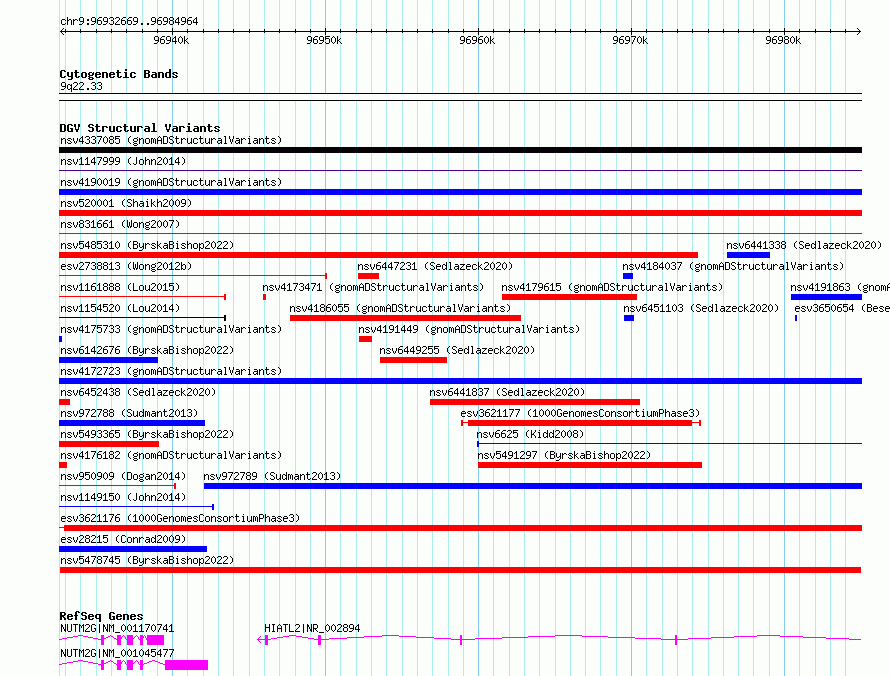Image resolution: width=890 pixels, height=676 pixels.
Task: Select nsv5493365 (ByrskaBishop2022) label
Action: pos(147,434)
